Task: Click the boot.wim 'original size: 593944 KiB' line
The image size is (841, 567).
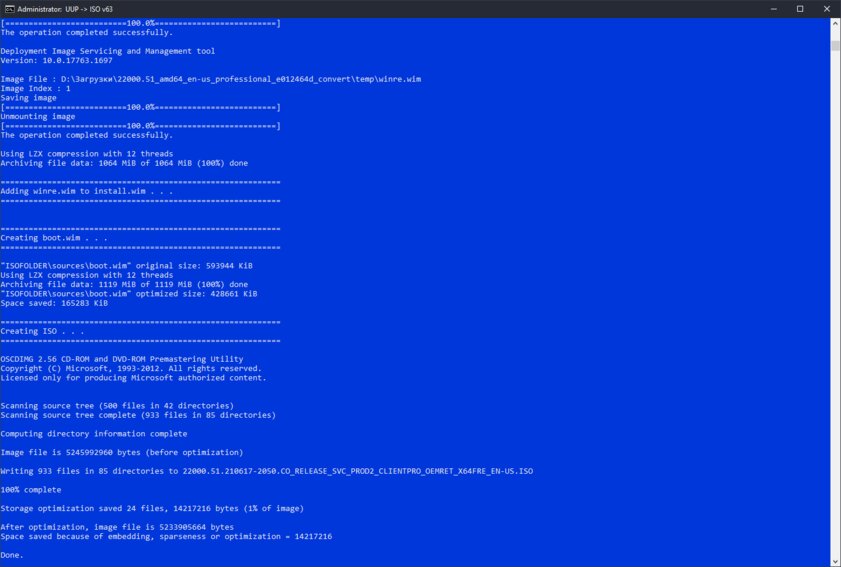Action: [127, 266]
